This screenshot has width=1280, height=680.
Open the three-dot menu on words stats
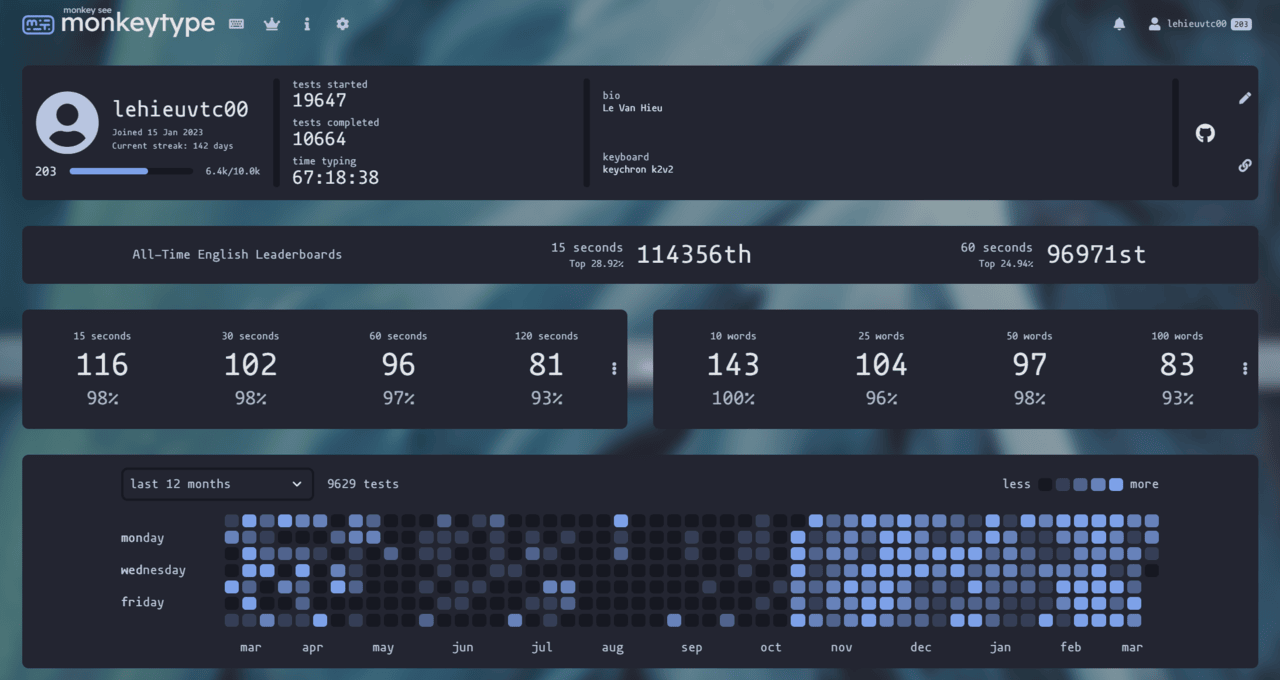[1244, 368]
